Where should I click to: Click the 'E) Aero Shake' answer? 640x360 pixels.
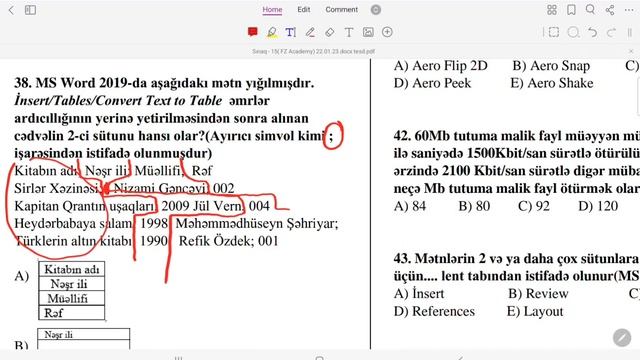[552, 83]
